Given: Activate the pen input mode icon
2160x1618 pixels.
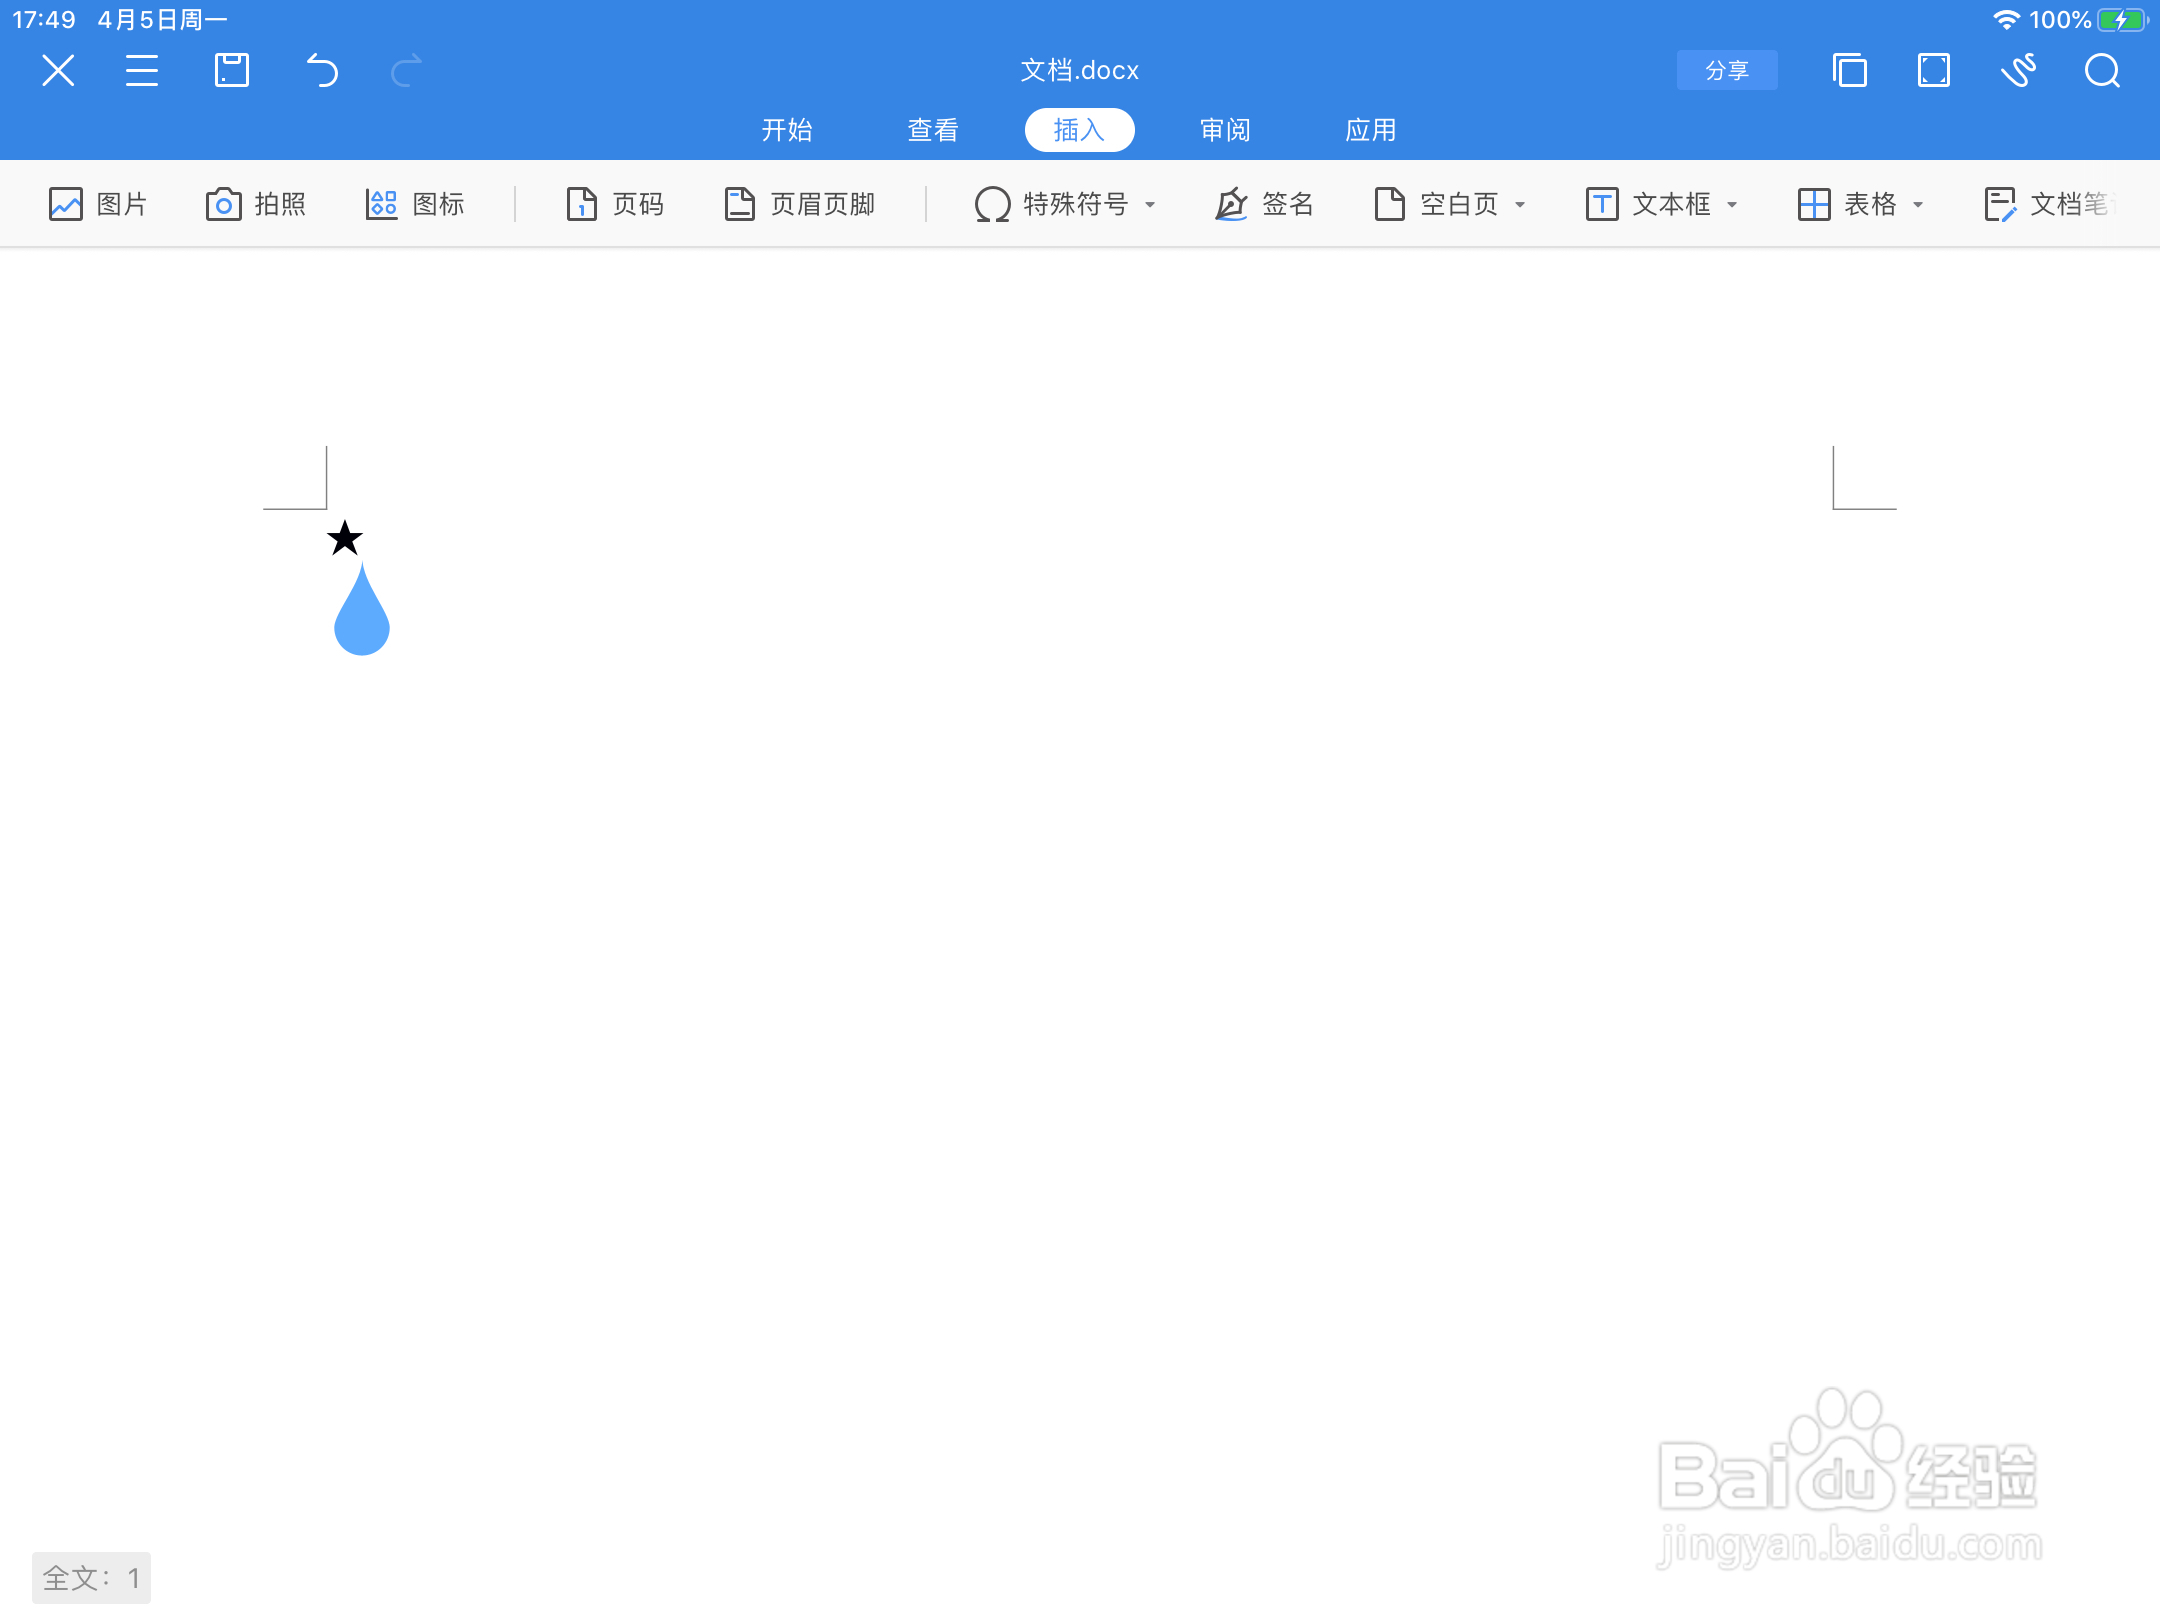Looking at the screenshot, I should coord(2017,70).
